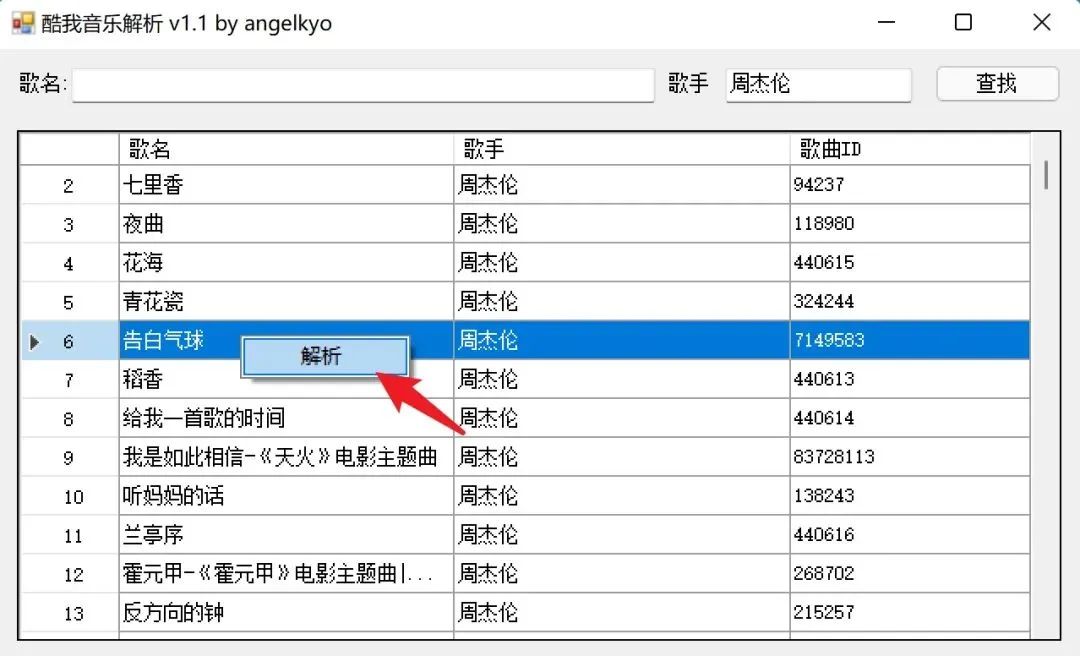This screenshot has width=1080, height=656.
Task: Click 周杰伦 singer cell in 反方向的钟 row
Action: click(x=621, y=613)
